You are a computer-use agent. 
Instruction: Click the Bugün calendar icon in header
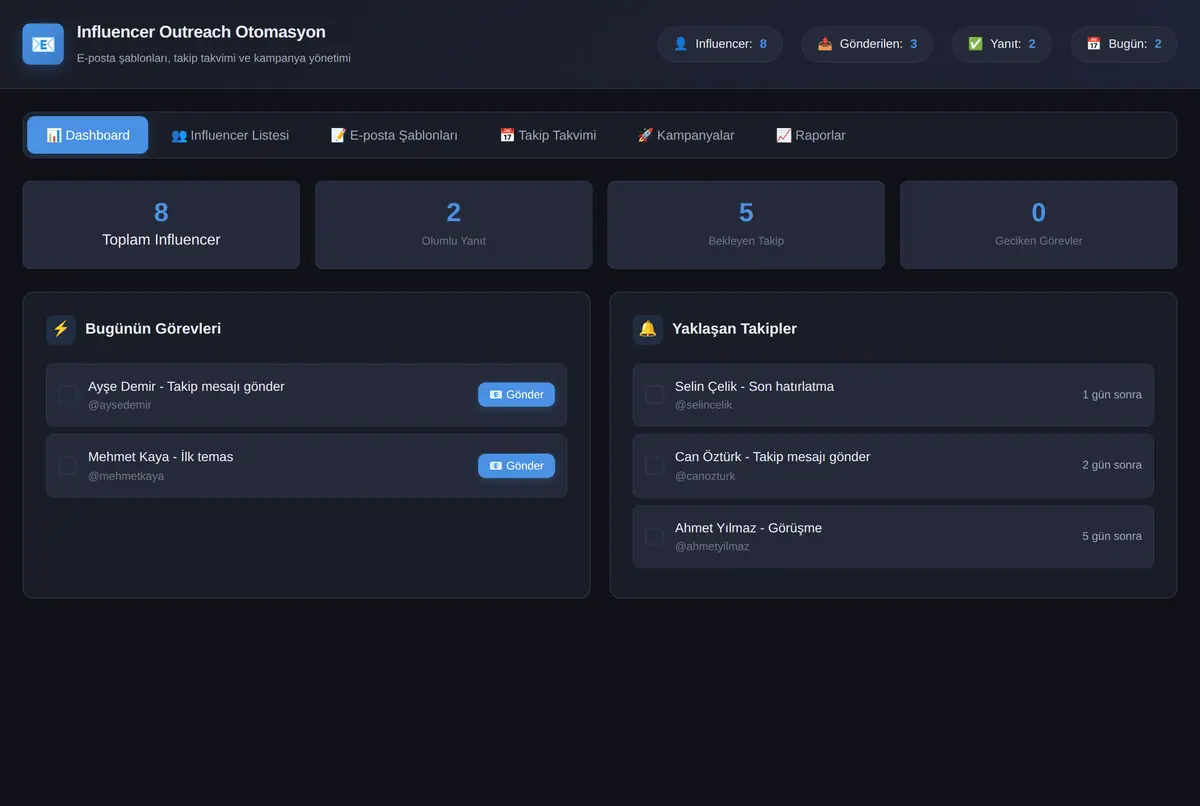[1094, 44]
